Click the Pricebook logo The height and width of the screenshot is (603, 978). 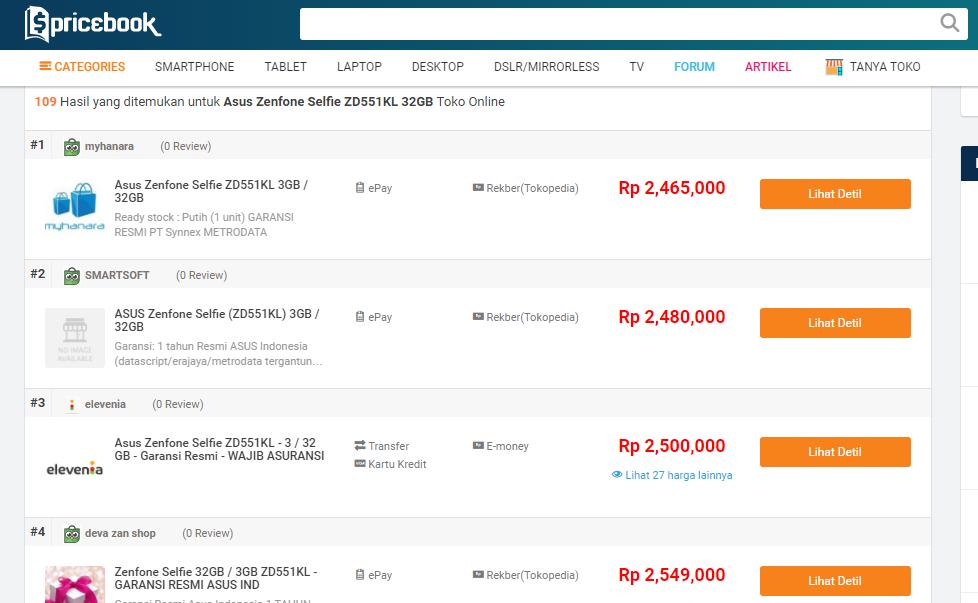click(x=92, y=24)
